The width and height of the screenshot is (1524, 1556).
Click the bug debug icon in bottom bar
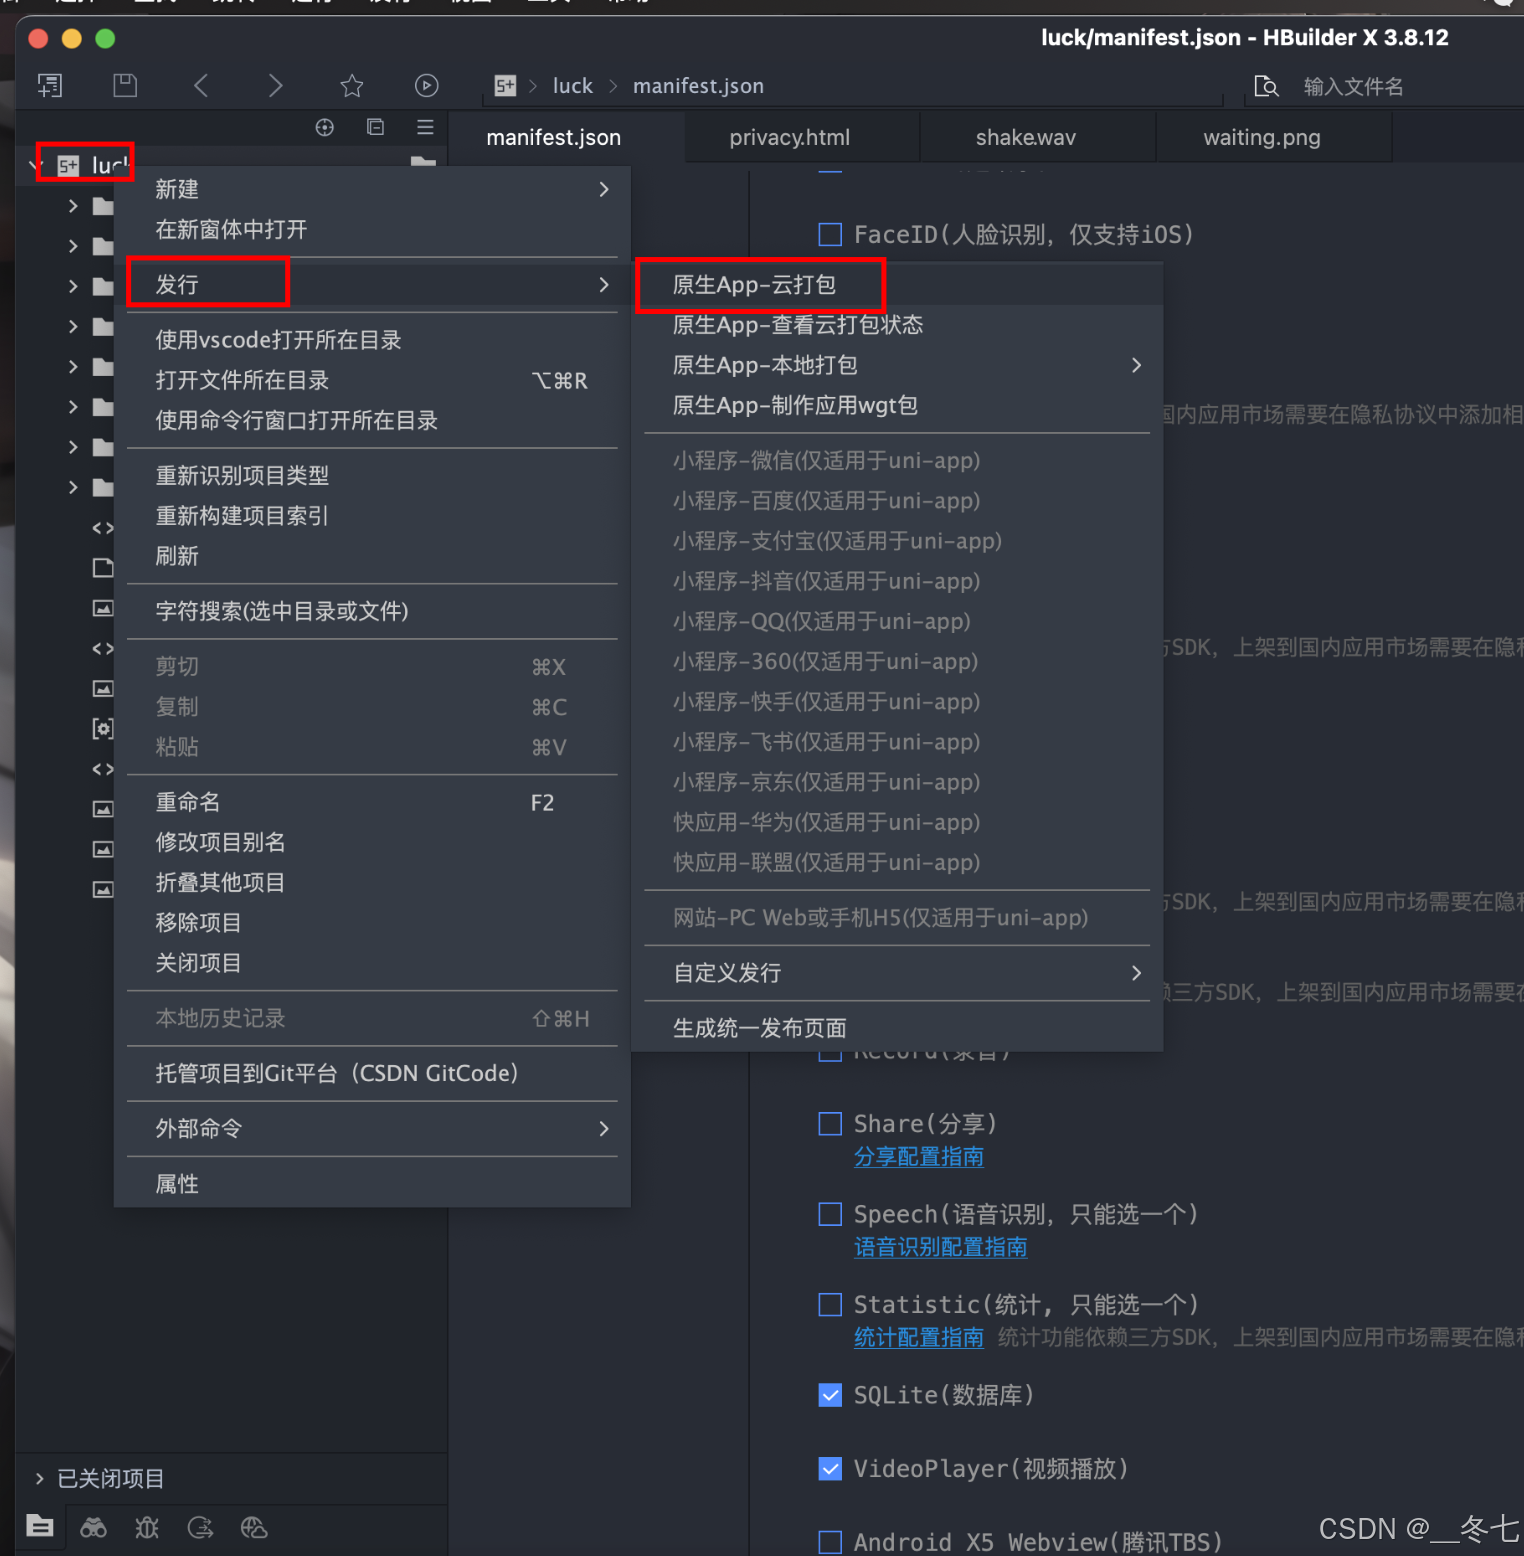point(147,1527)
